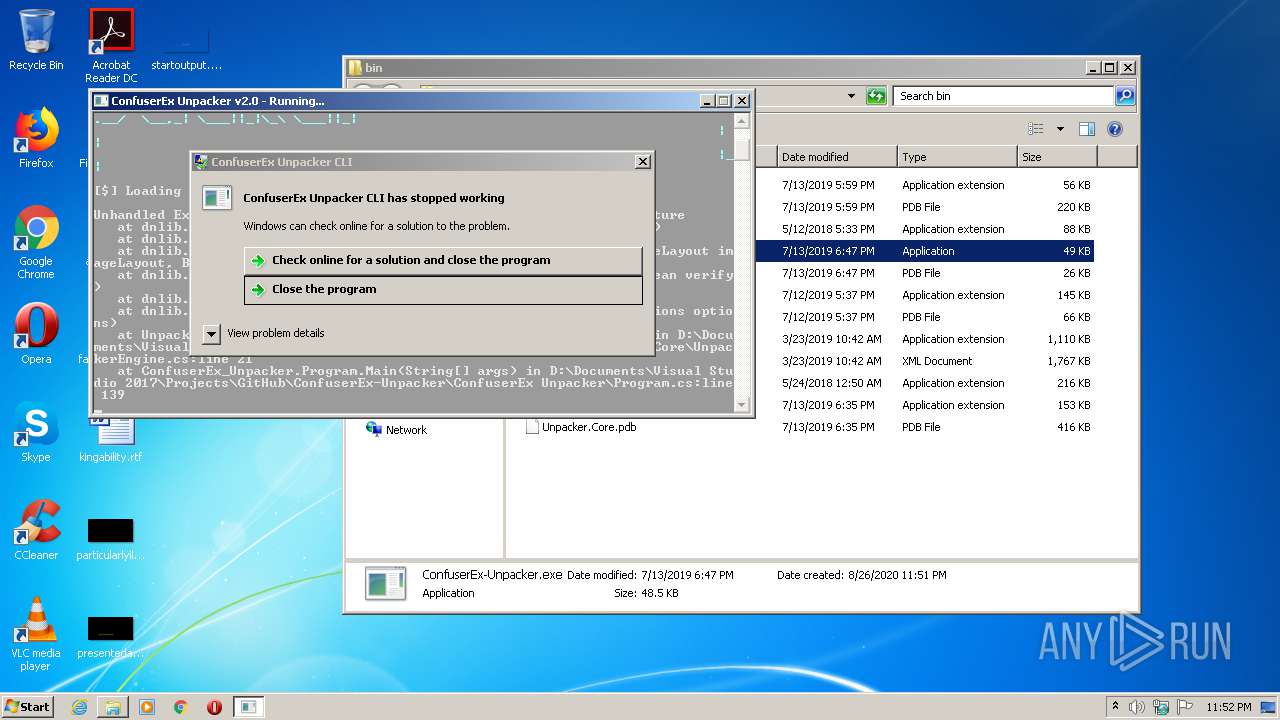Launch Skype from the desktop

[36, 432]
